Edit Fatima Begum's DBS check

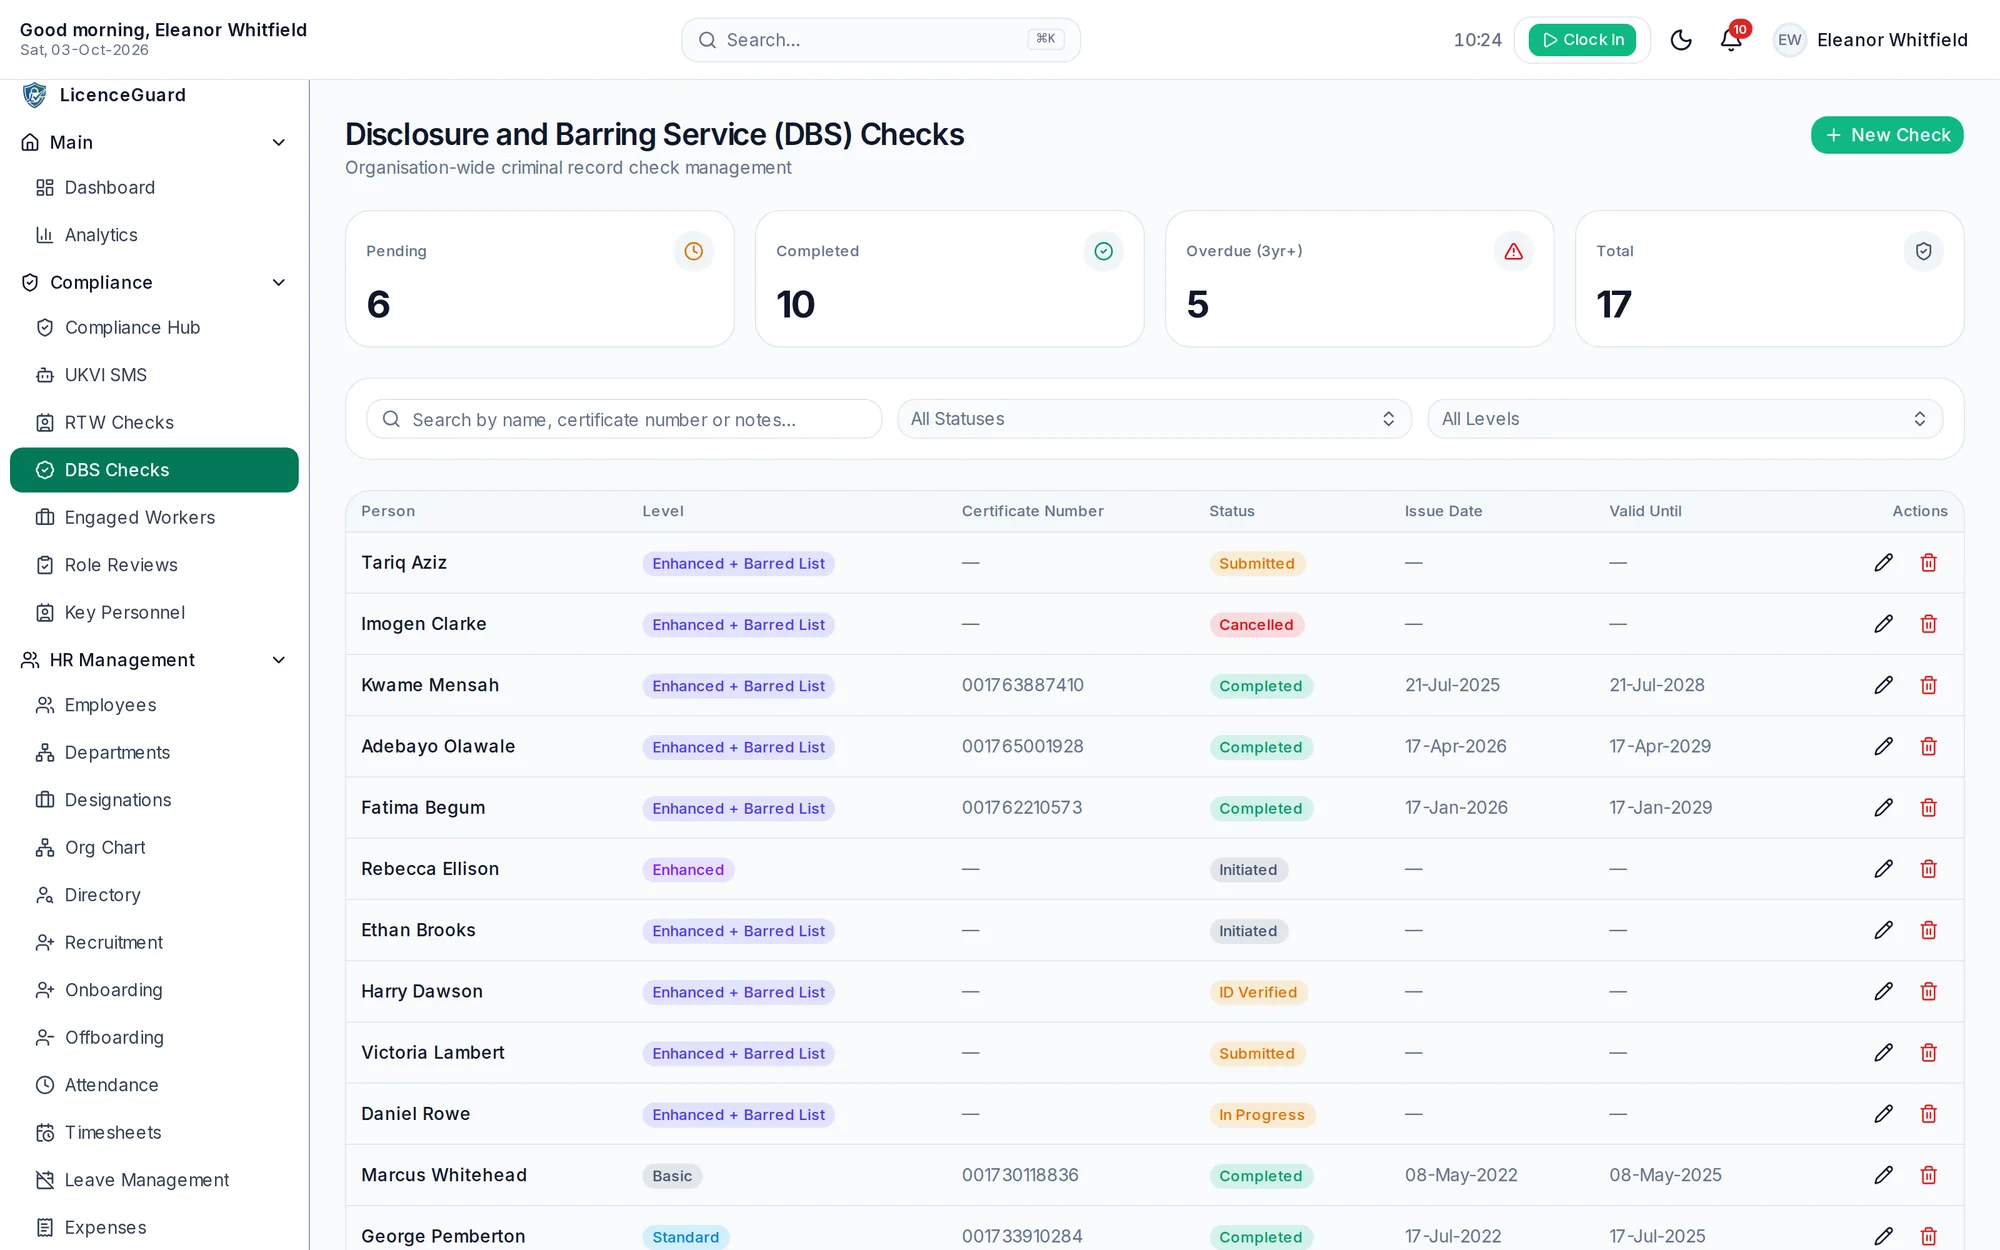pos(1884,807)
